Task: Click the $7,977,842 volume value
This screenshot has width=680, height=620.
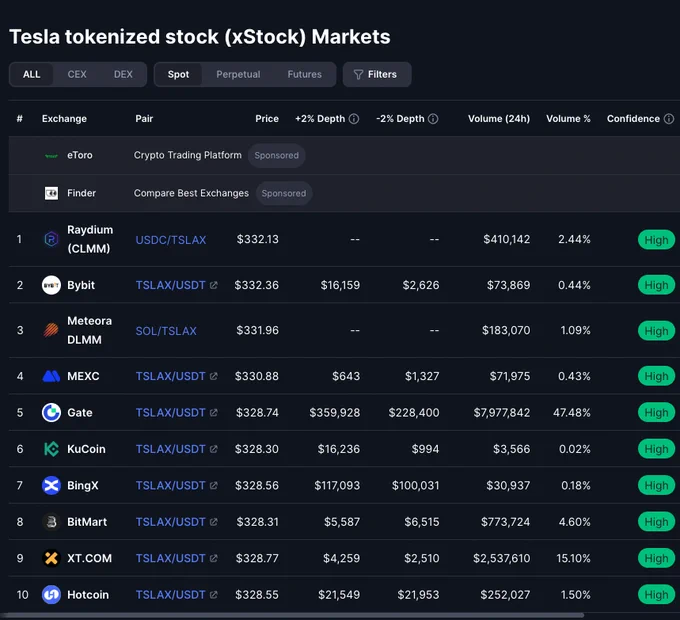Action: point(502,413)
